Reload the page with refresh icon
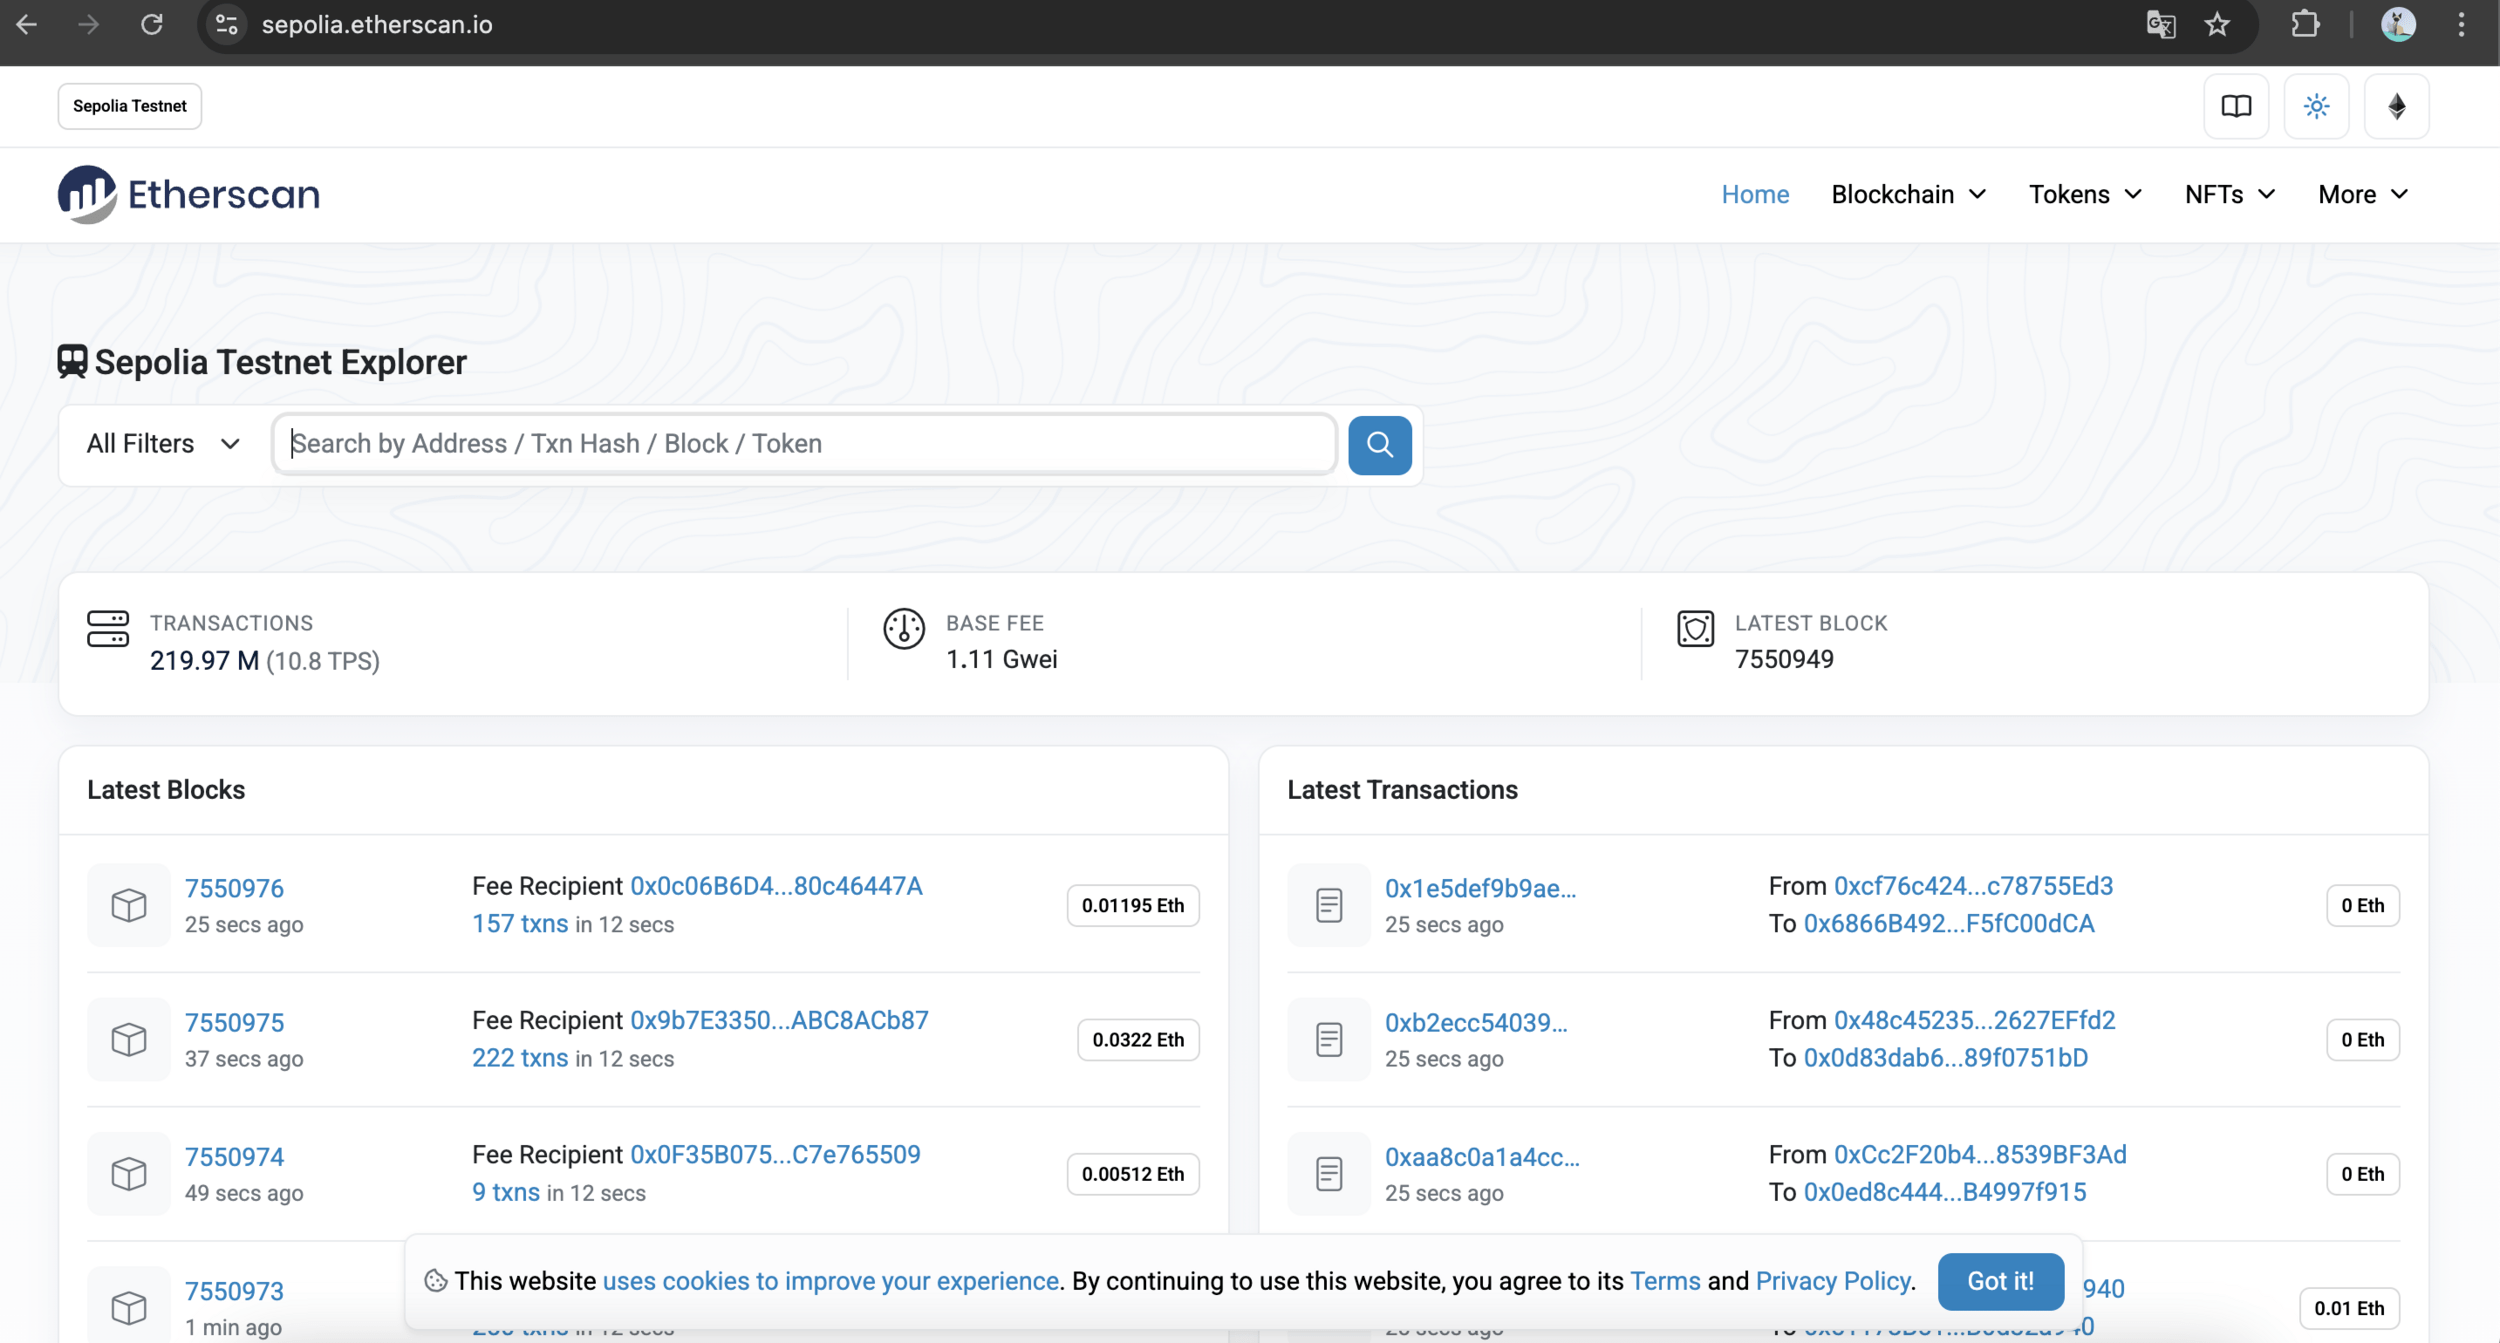The image size is (2500, 1343). coord(151,25)
